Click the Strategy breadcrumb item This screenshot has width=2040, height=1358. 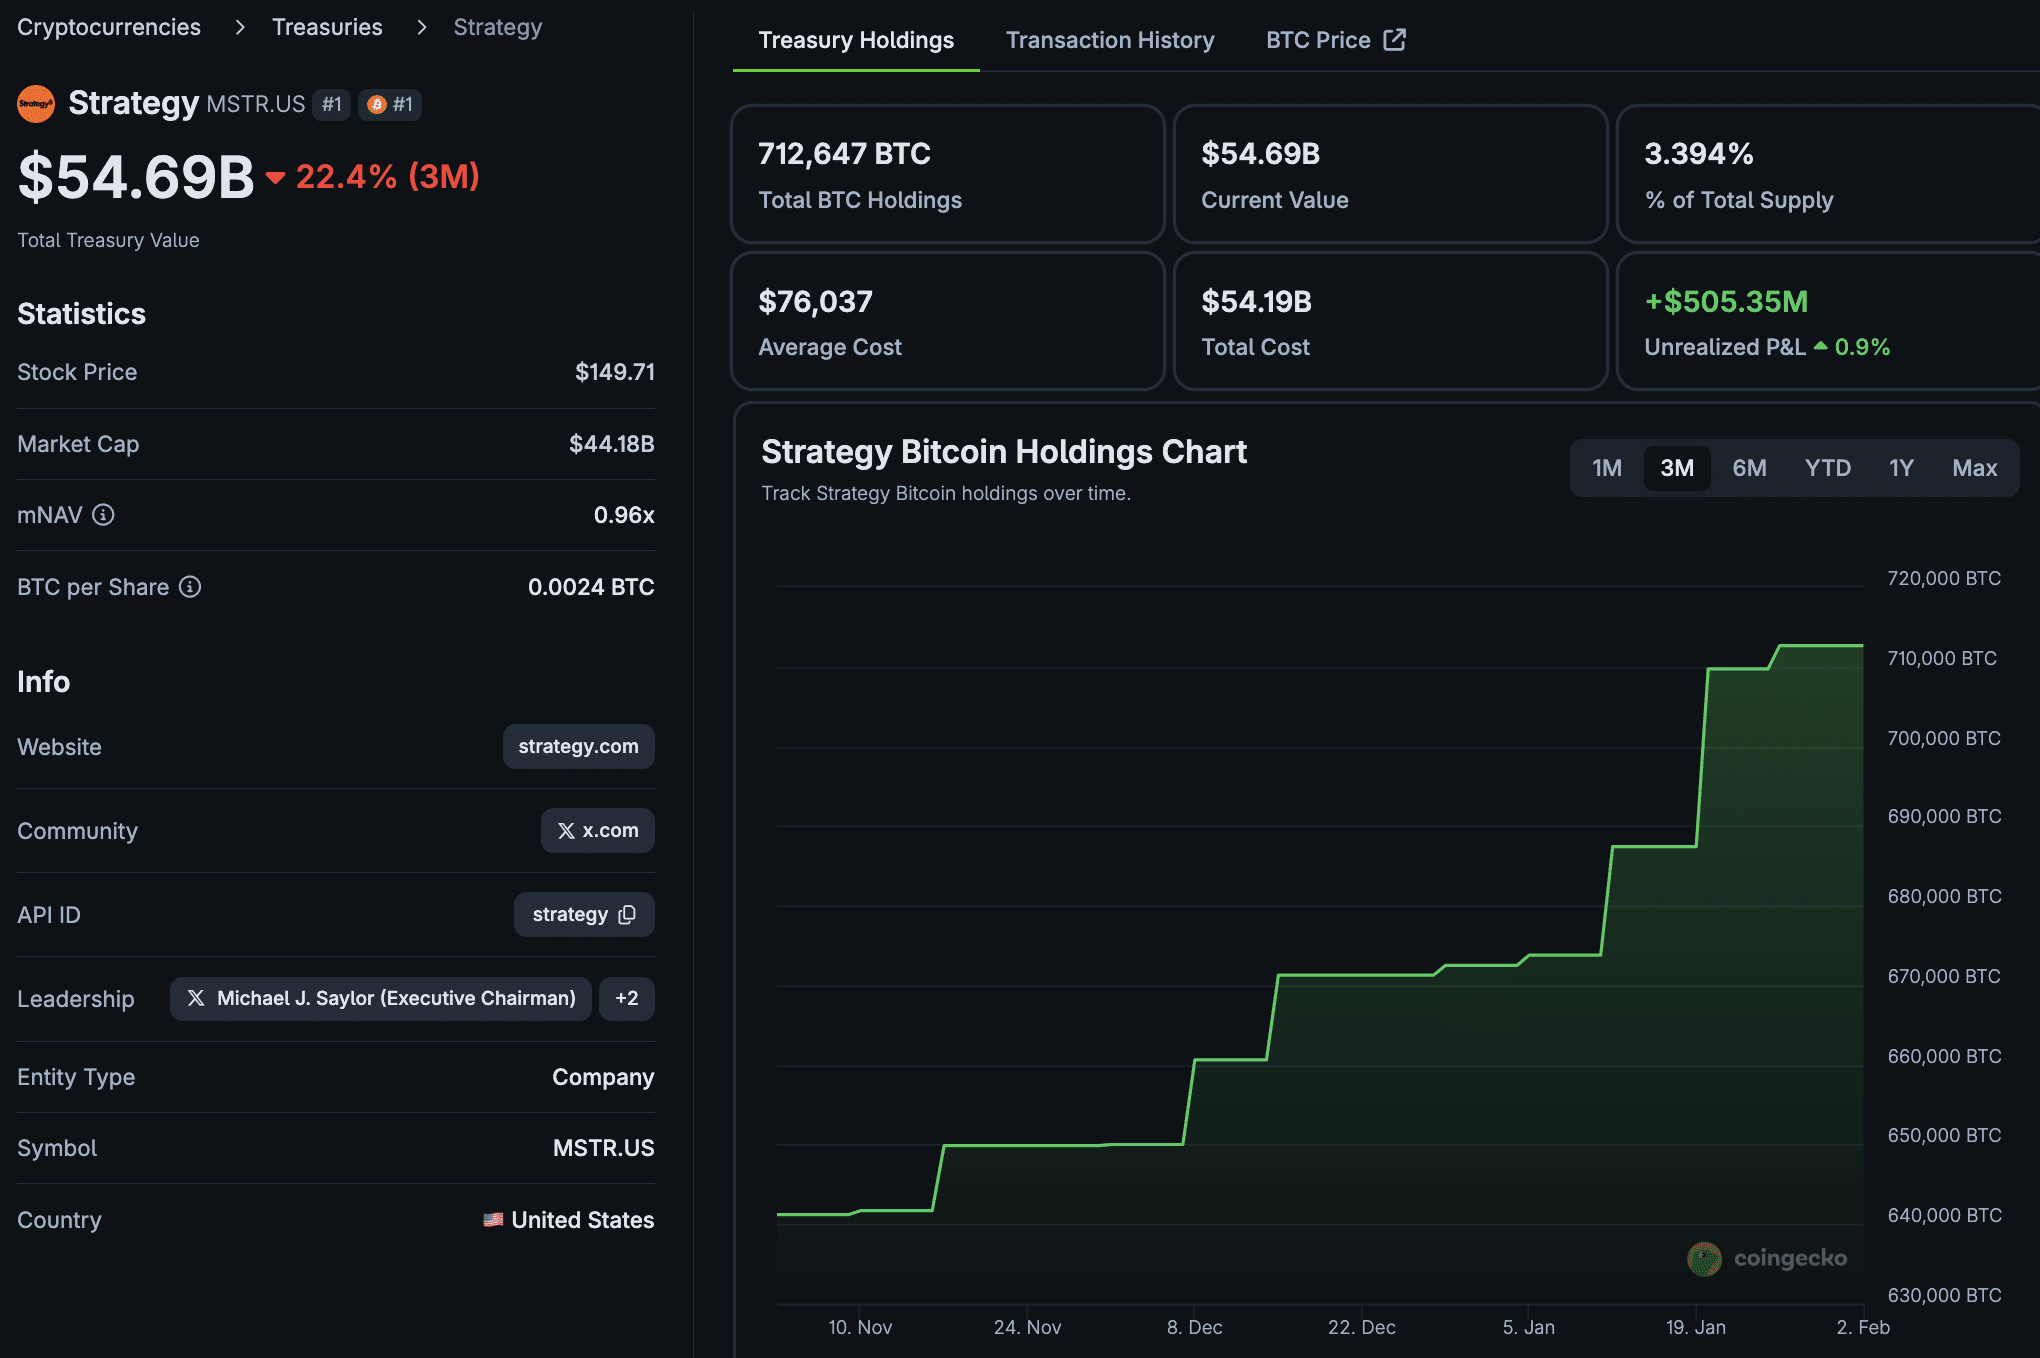[498, 27]
